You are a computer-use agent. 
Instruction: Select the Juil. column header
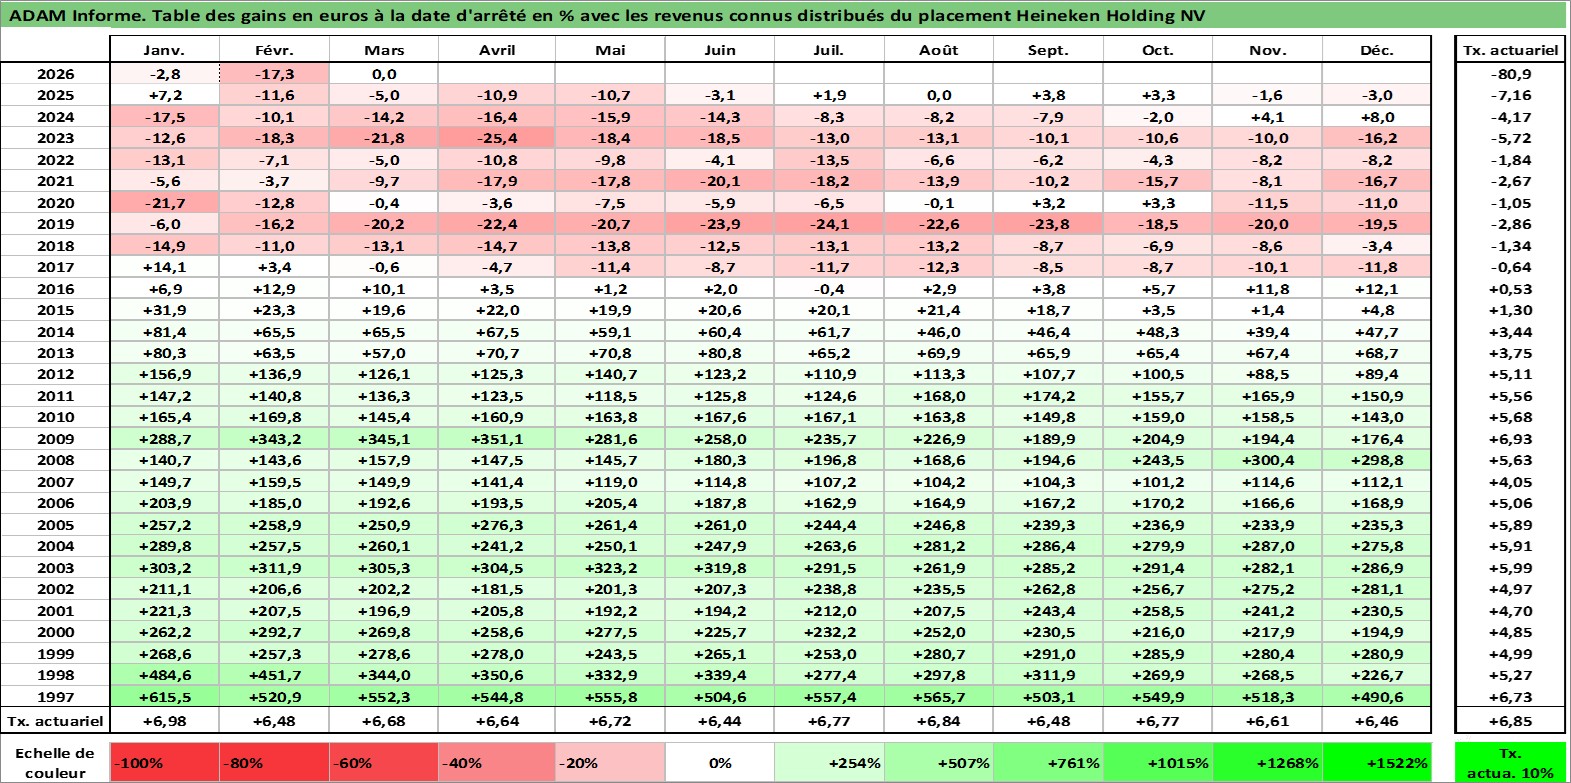(829, 50)
